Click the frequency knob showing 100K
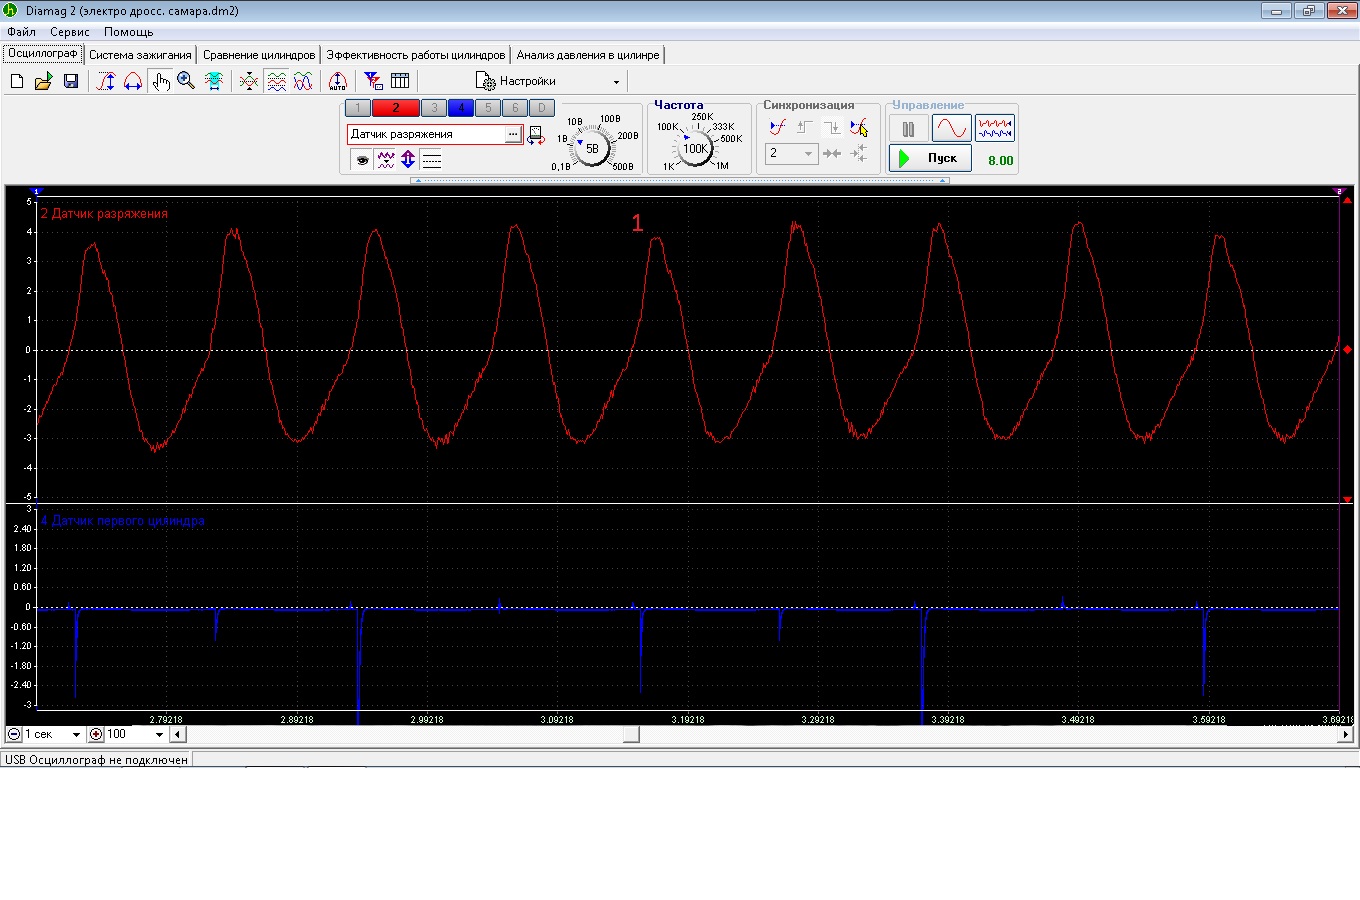Viewport: 1360px width, 900px height. coord(695,148)
